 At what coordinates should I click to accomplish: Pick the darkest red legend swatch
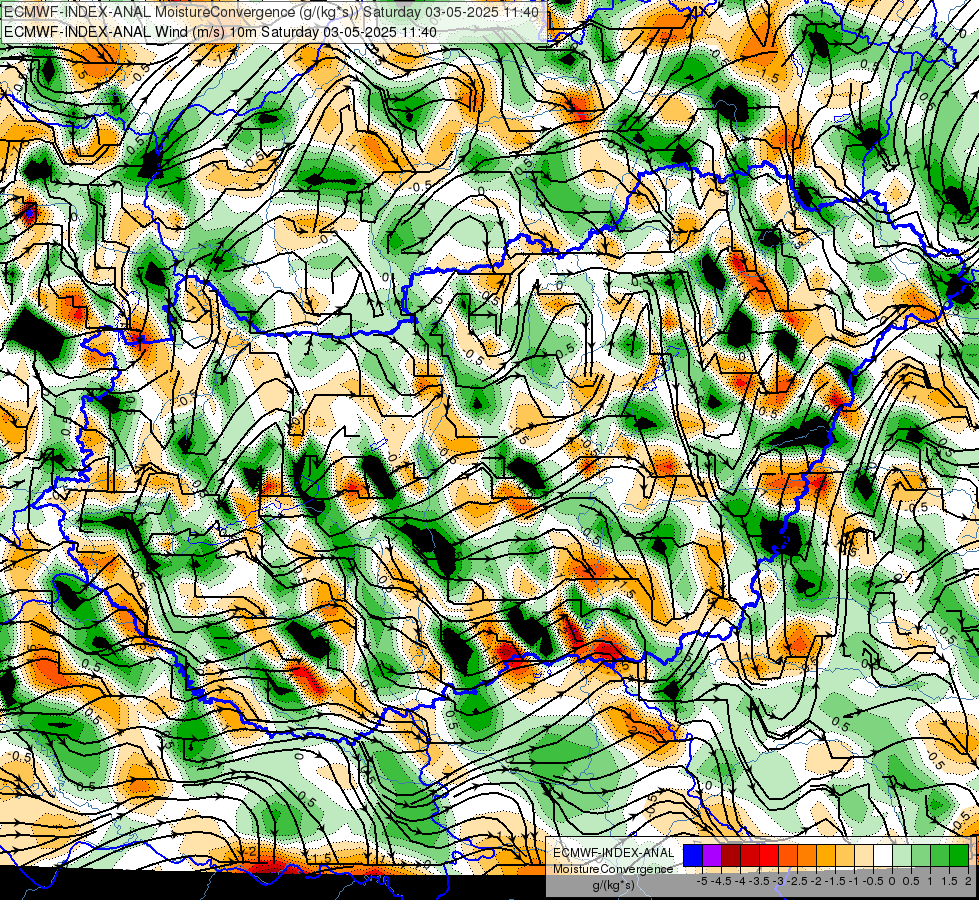731,855
